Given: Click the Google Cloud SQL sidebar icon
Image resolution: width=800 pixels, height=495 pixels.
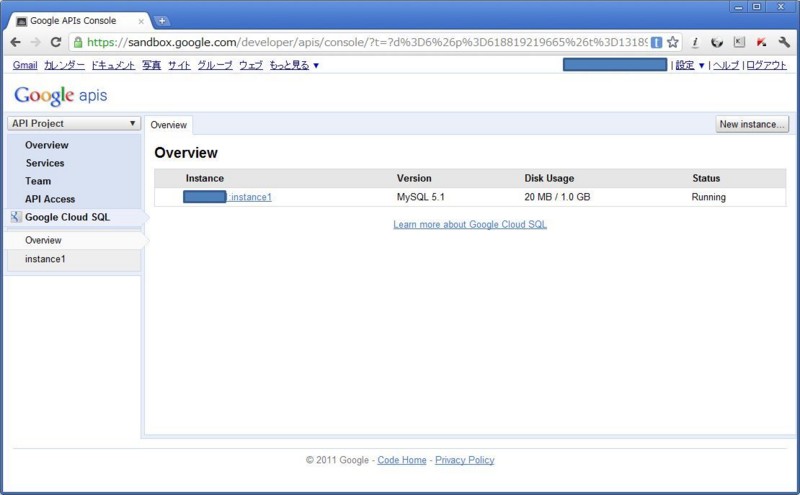Looking at the screenshot, I should [16, 217].
